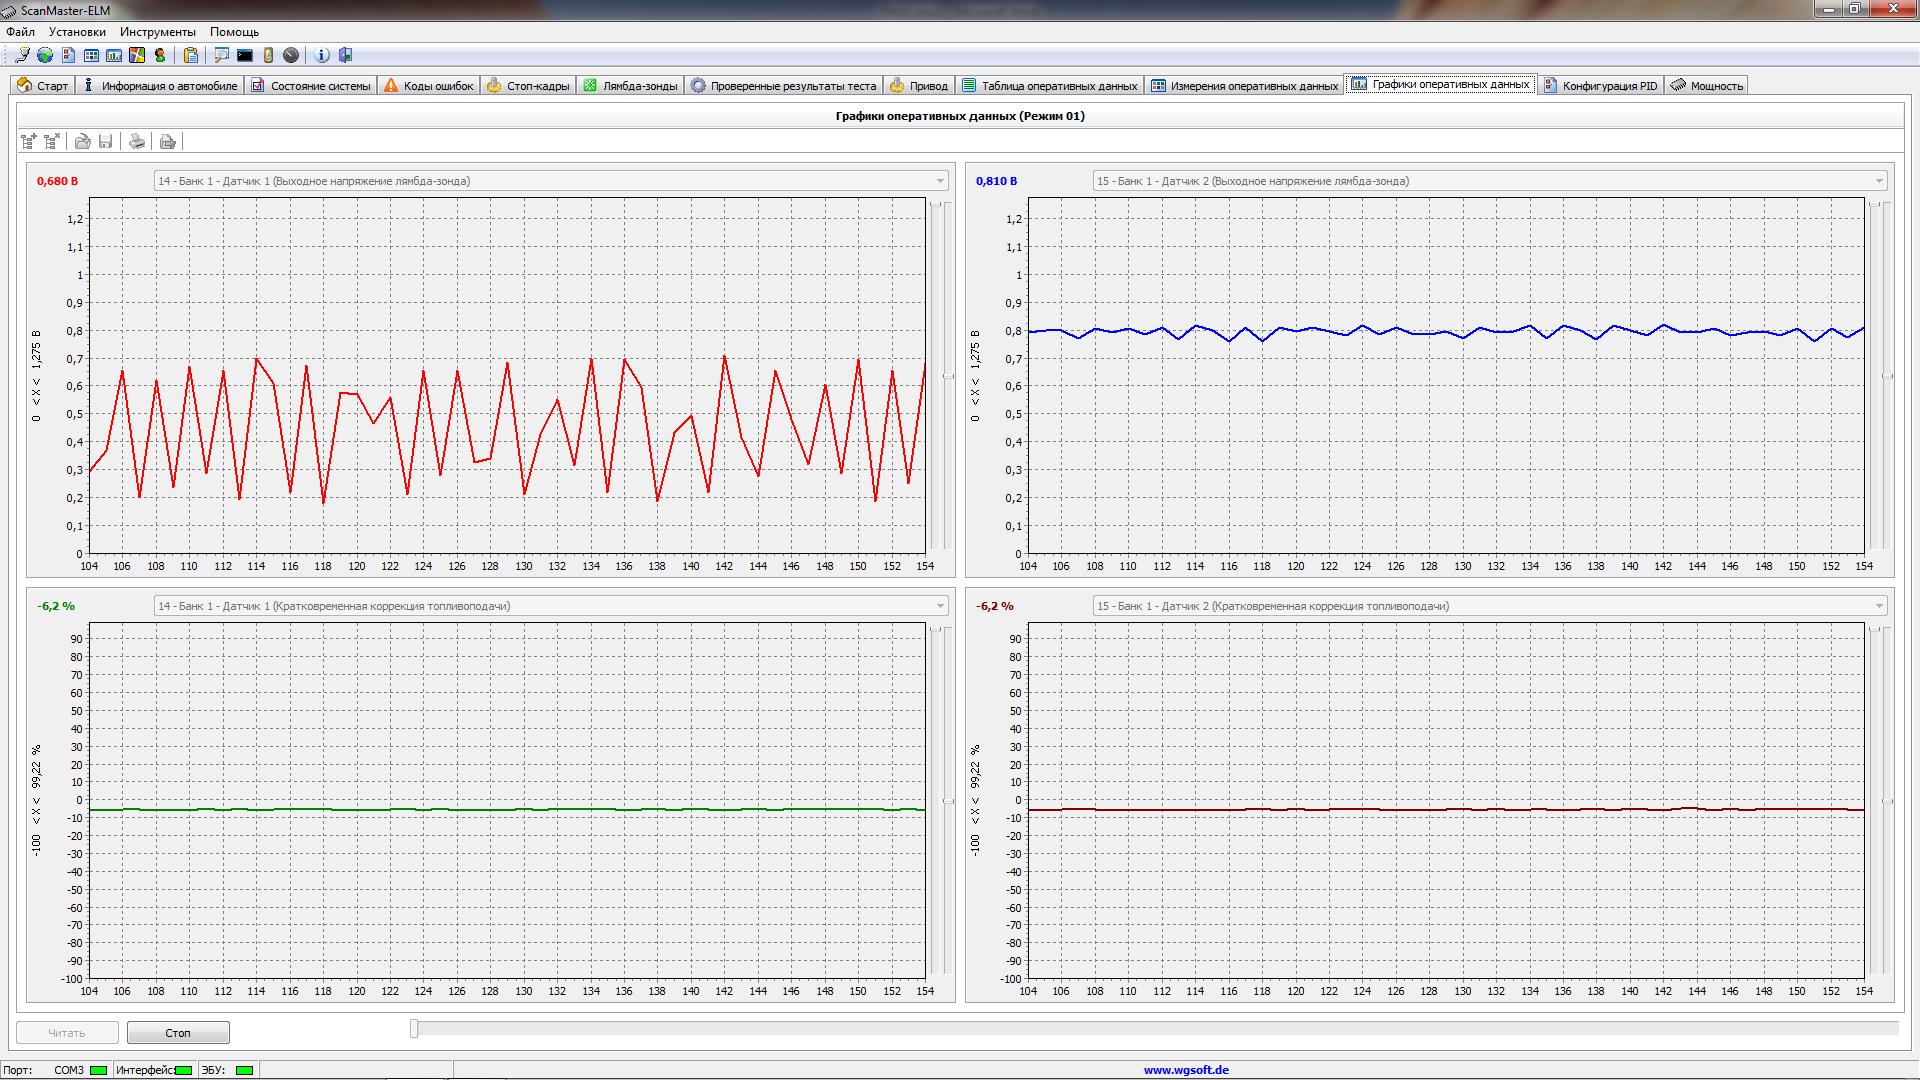This screenshot has height=1080, width=1920.
Task: Click the blue info circle icon
Action: [x=322, y=55]
